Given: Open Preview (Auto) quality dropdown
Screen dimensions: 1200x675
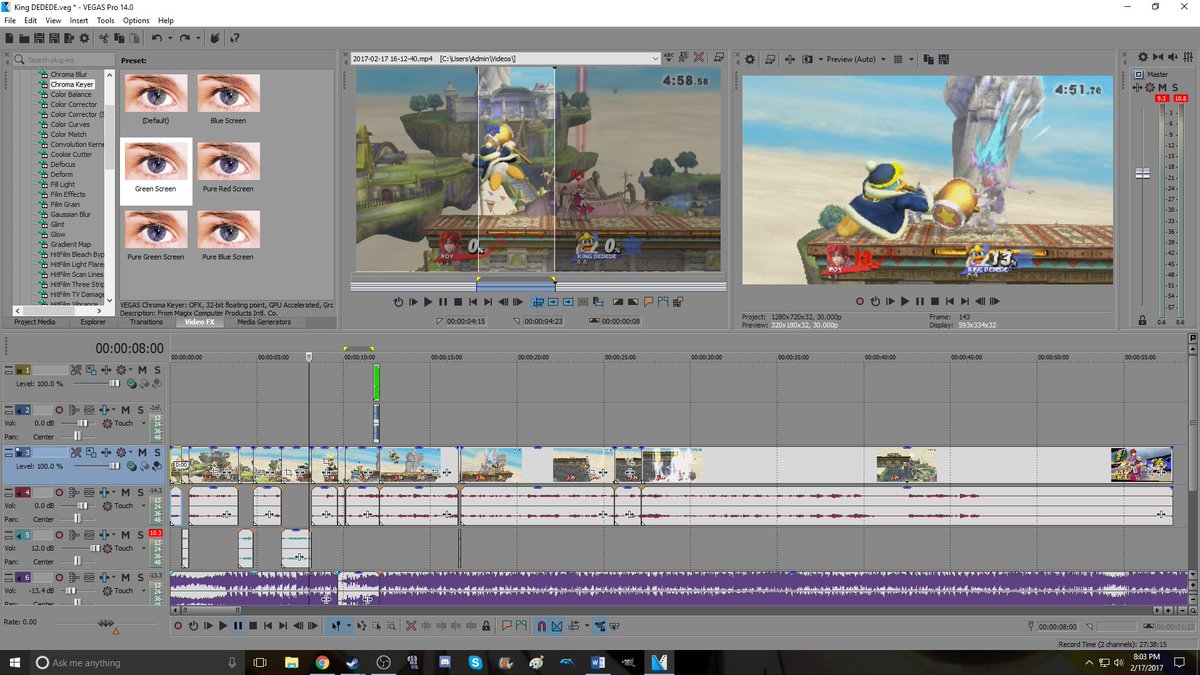Looking at the screenshot, I should (883, 59).
